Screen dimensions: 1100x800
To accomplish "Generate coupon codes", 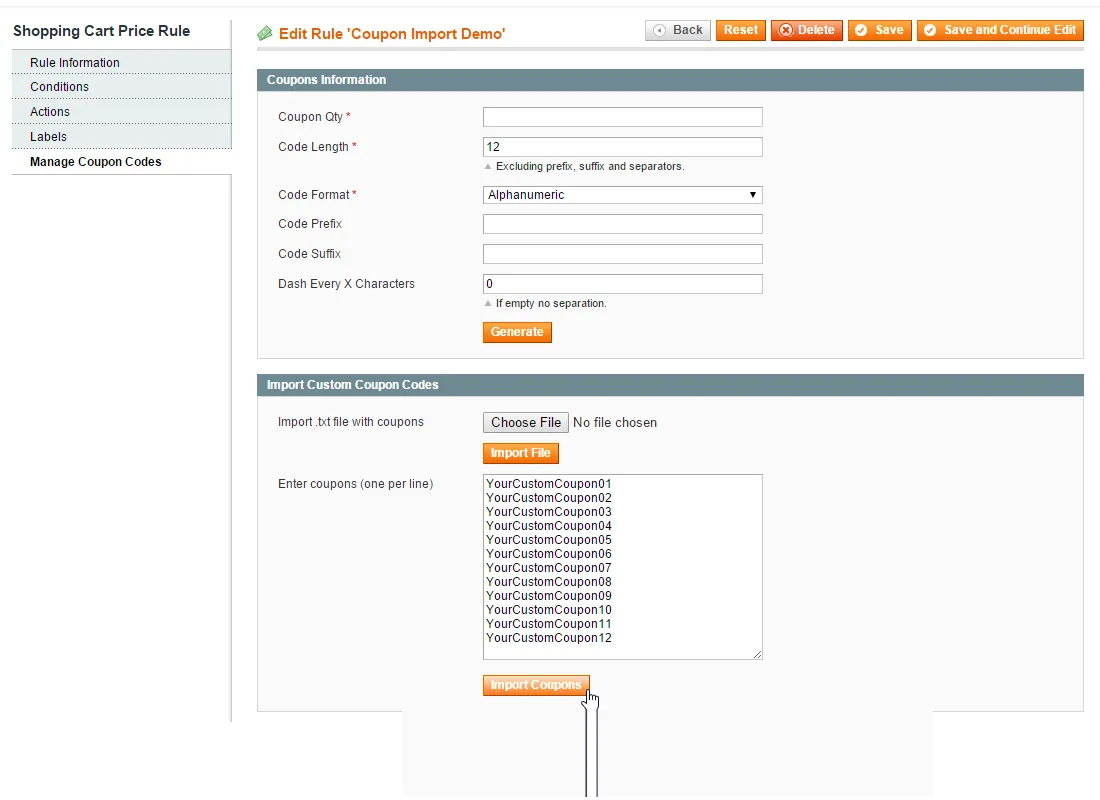I will pyautogui.click(x=517, y=332).
